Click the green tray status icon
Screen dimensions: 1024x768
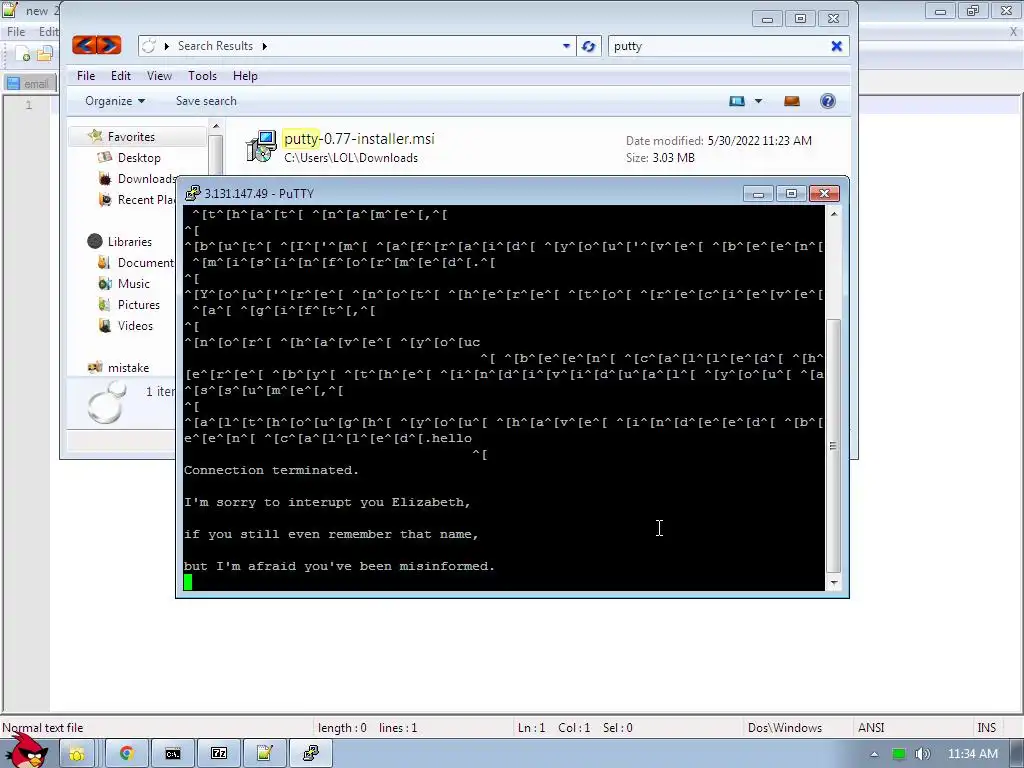coord(899,754)
